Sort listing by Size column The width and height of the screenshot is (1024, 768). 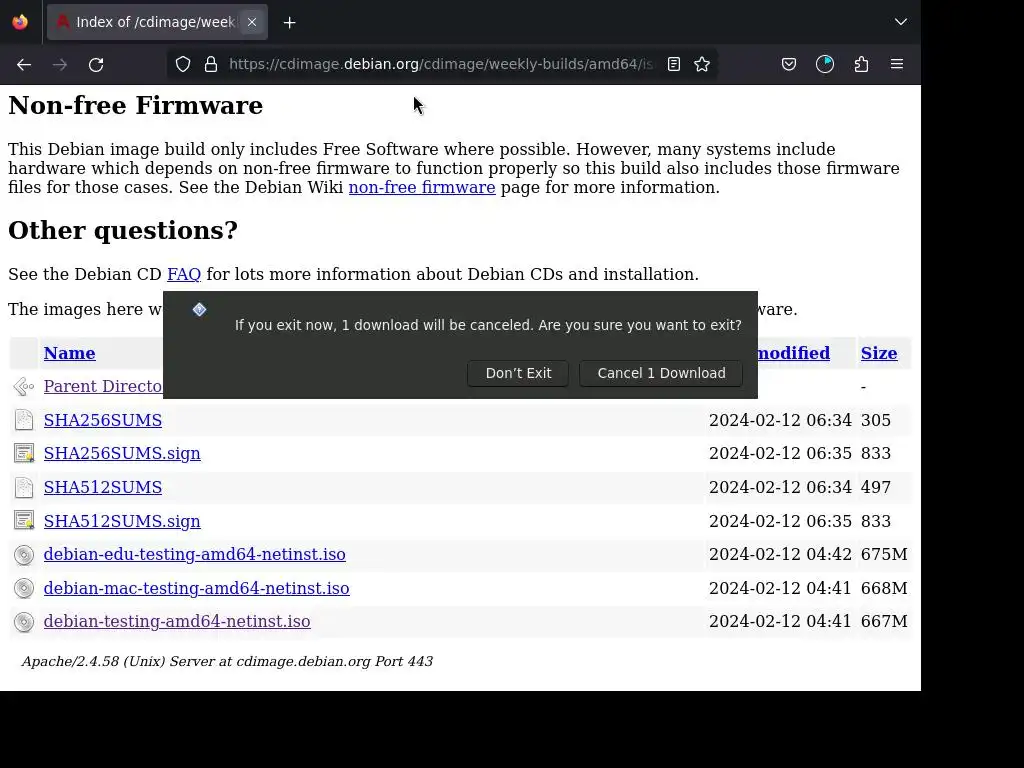point(878,353)
